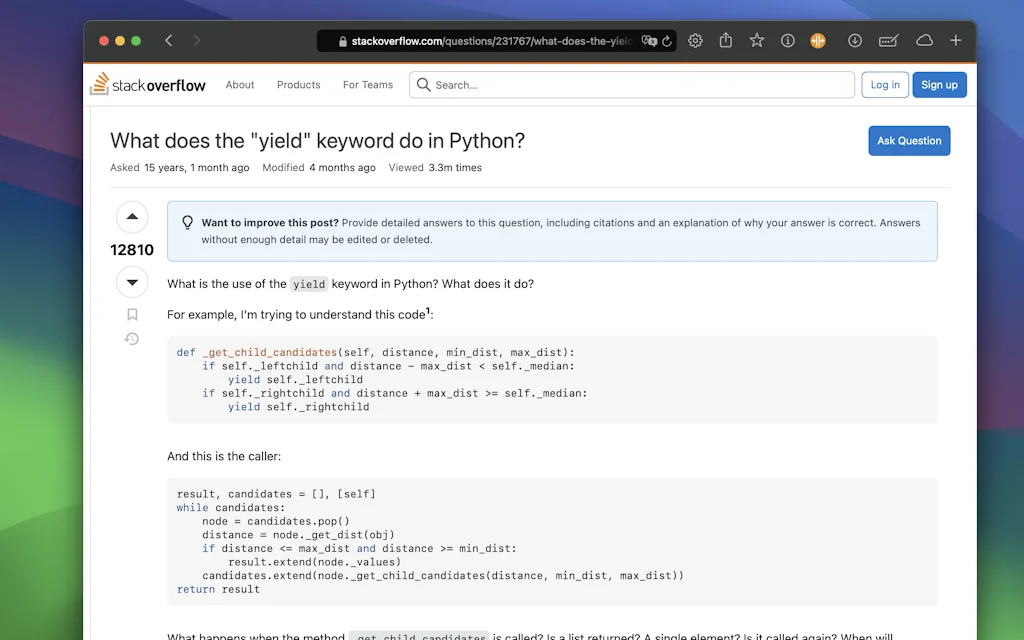This screenshot has width=1024, height=640.
Task: Click the orange extension icon
Action: [x=818, y=41]
